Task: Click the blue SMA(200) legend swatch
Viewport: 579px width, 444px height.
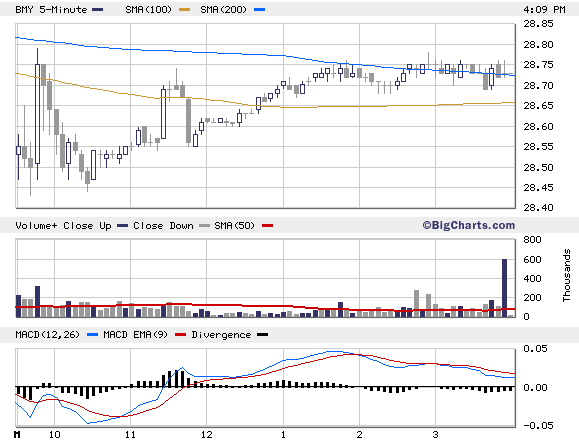Action: (260, 10)
